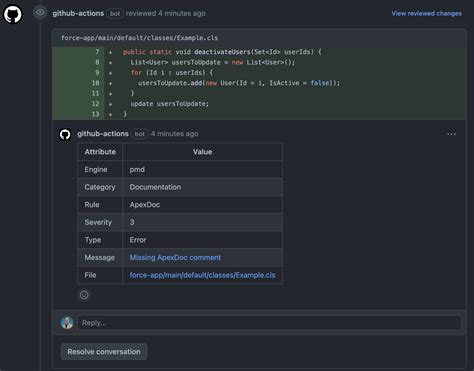Click the Message attribute cell

pyautogui.click(x=100, y=257)
